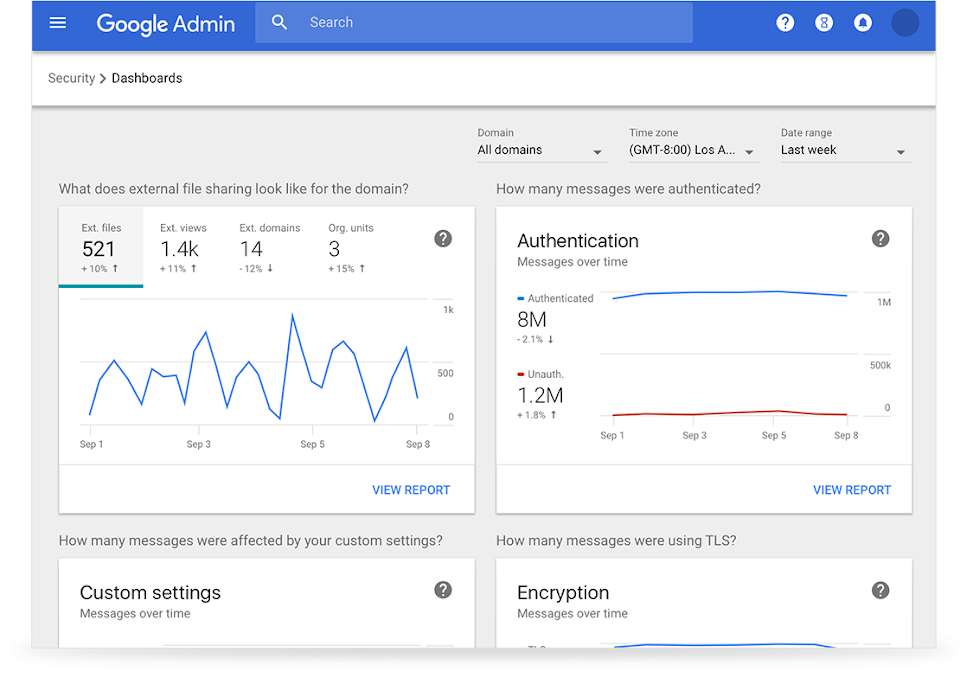Switch to the Ext. domains tab
960x678 pixels.
[x=269, y=247]
